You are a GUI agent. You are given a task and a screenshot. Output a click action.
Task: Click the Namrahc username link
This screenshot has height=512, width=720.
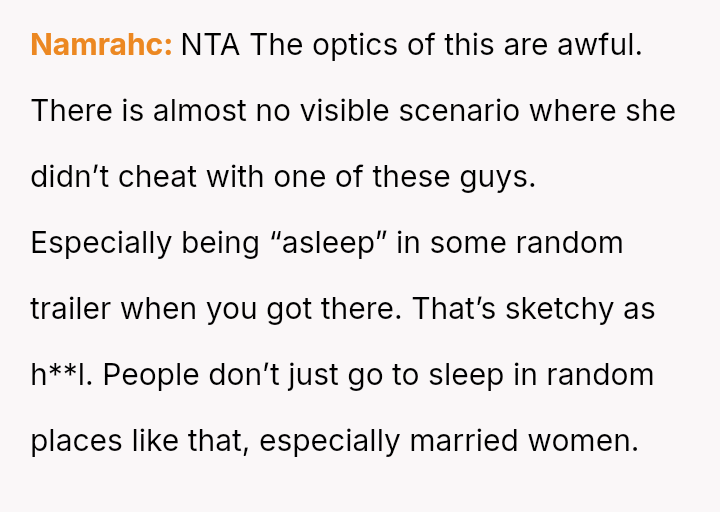[x=101, y=45]
